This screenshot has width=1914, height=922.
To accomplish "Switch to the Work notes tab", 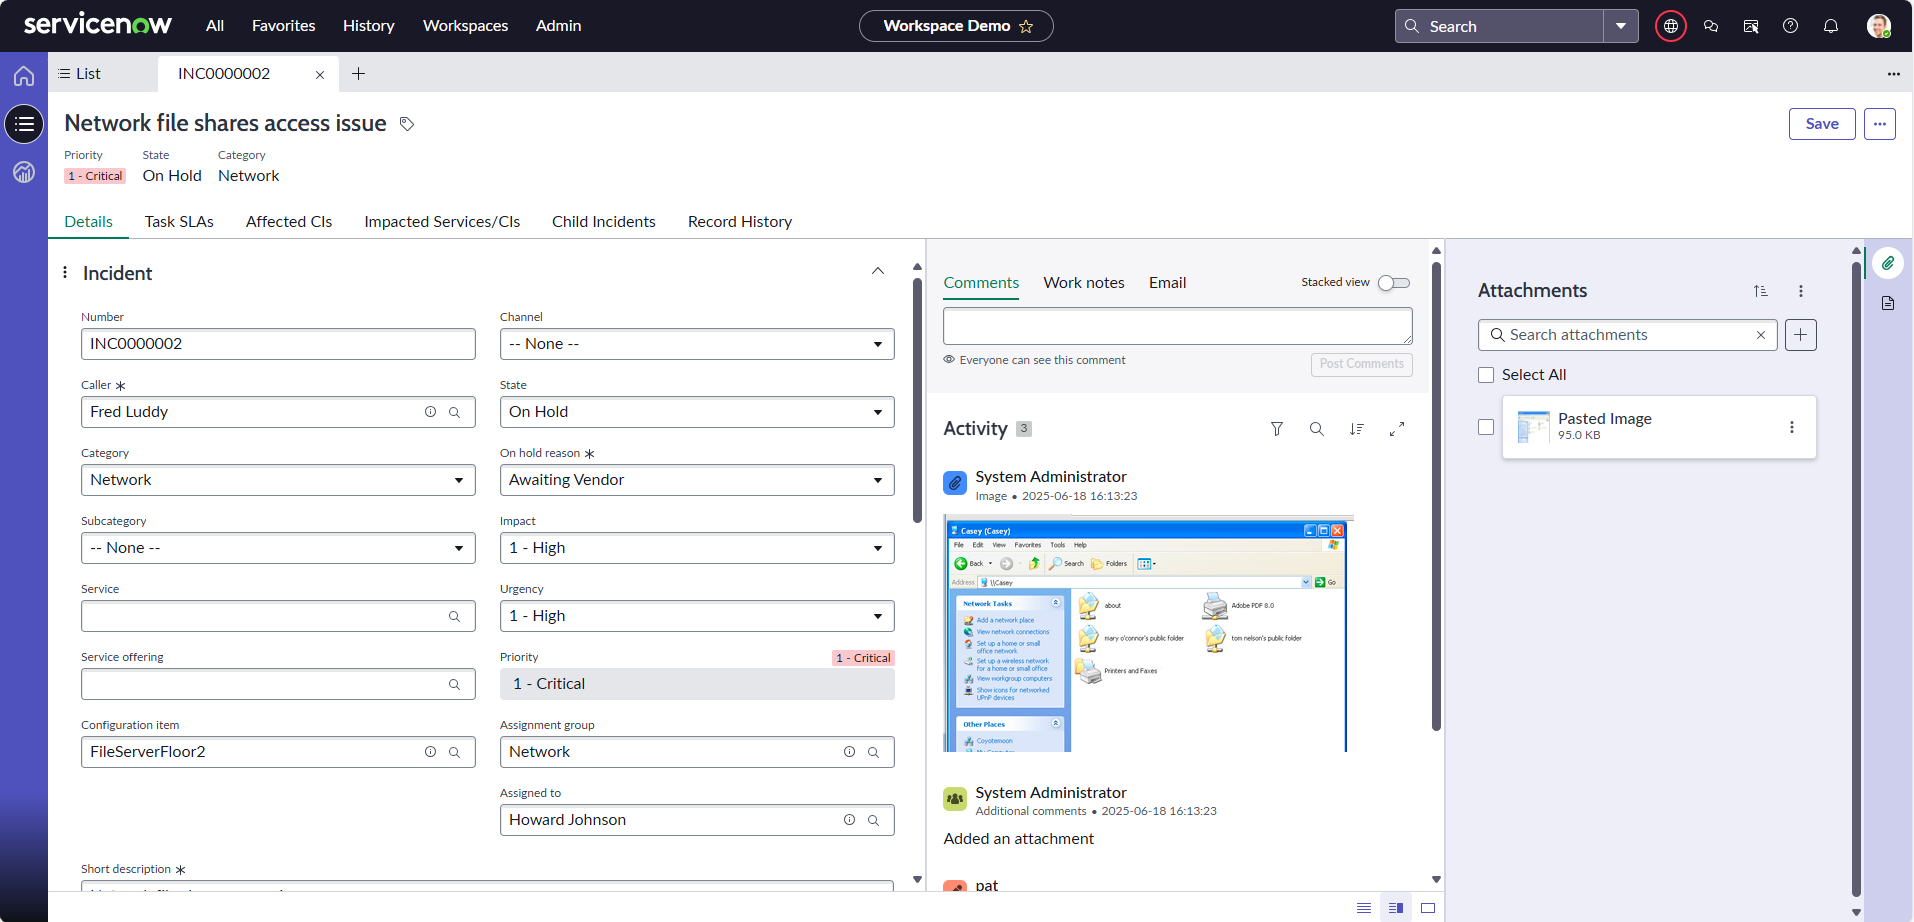I will pyautogui.click(x=1083, y=283).
